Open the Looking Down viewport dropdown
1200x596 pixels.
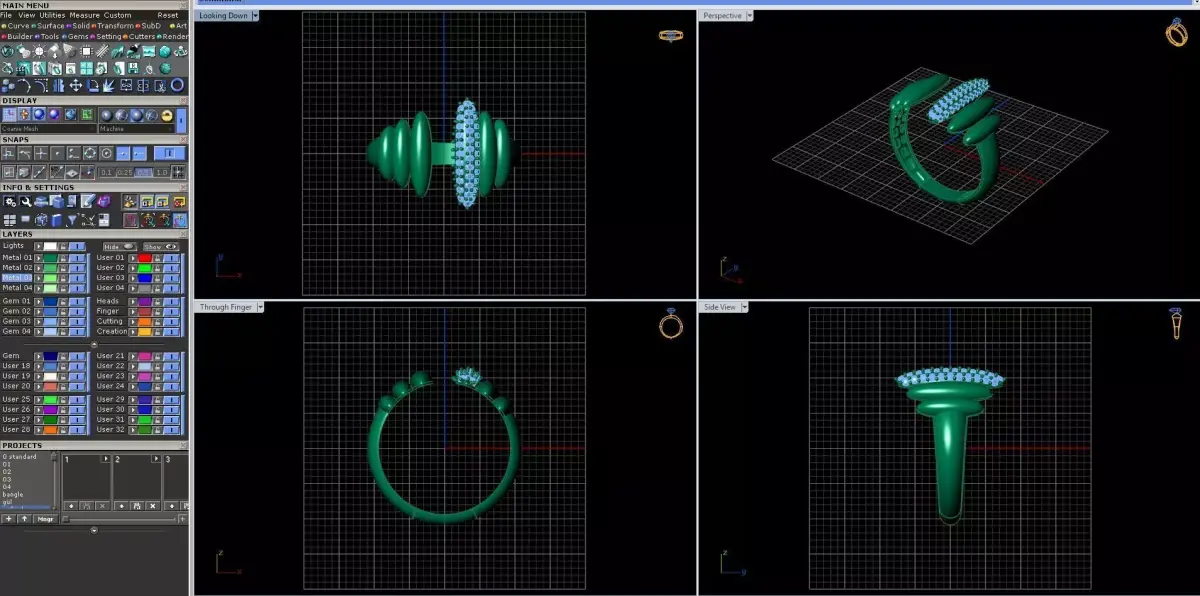click(256, 16)
